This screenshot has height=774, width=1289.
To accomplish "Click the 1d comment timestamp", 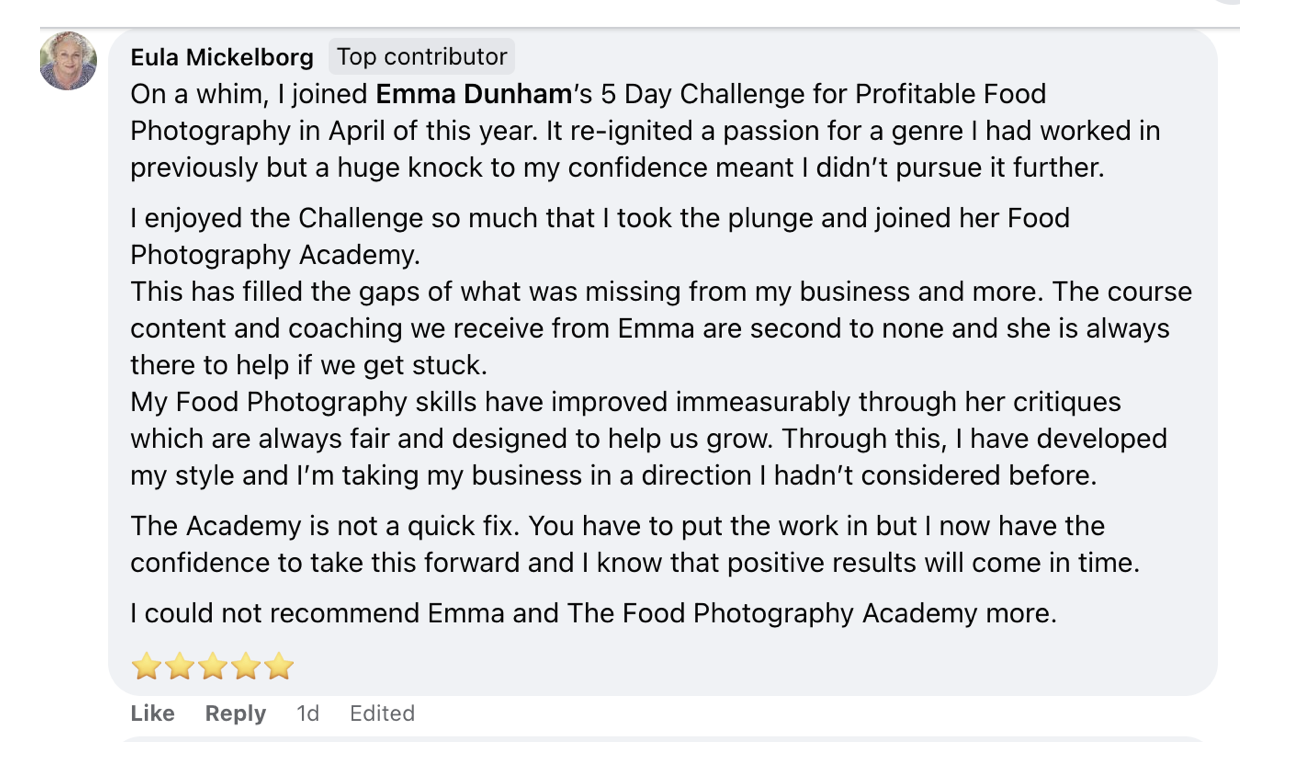I will click(308, 713).
